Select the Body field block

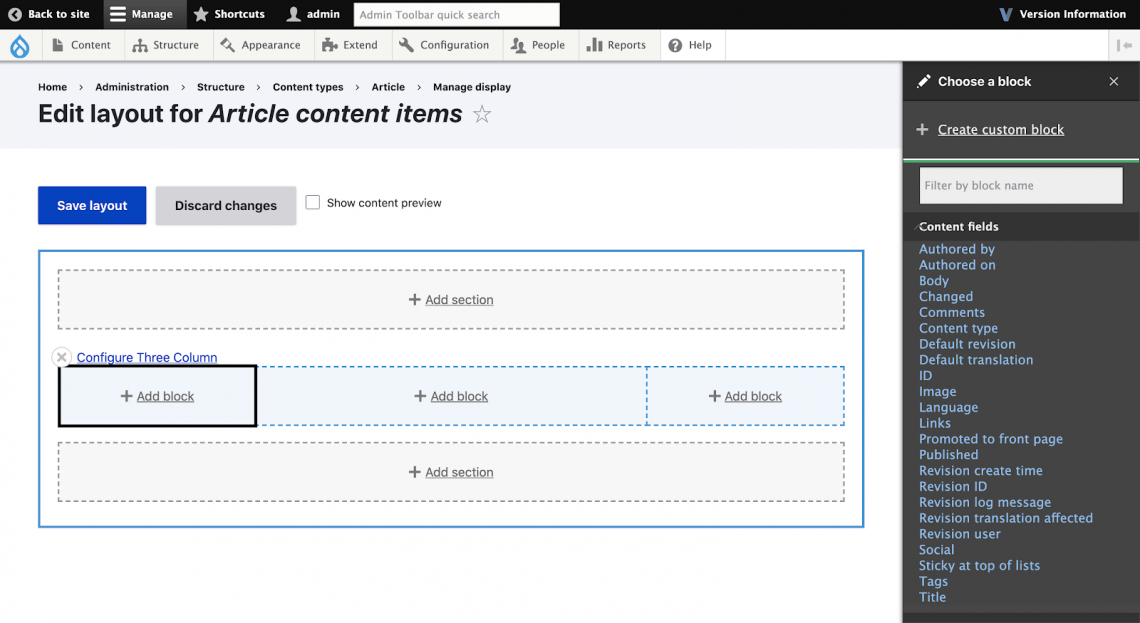(934, 281)
